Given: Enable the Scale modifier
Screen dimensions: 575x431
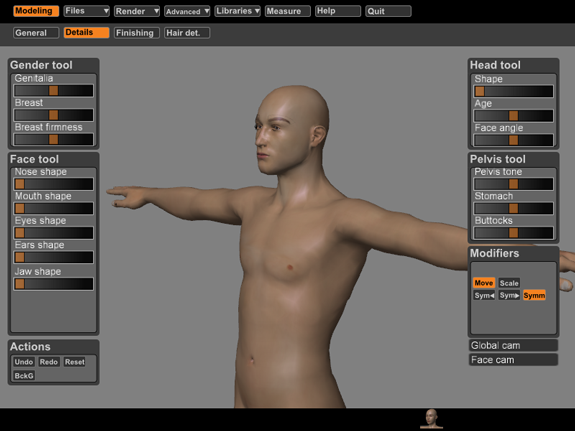Looking at the screenshot, I should point(509,283).
